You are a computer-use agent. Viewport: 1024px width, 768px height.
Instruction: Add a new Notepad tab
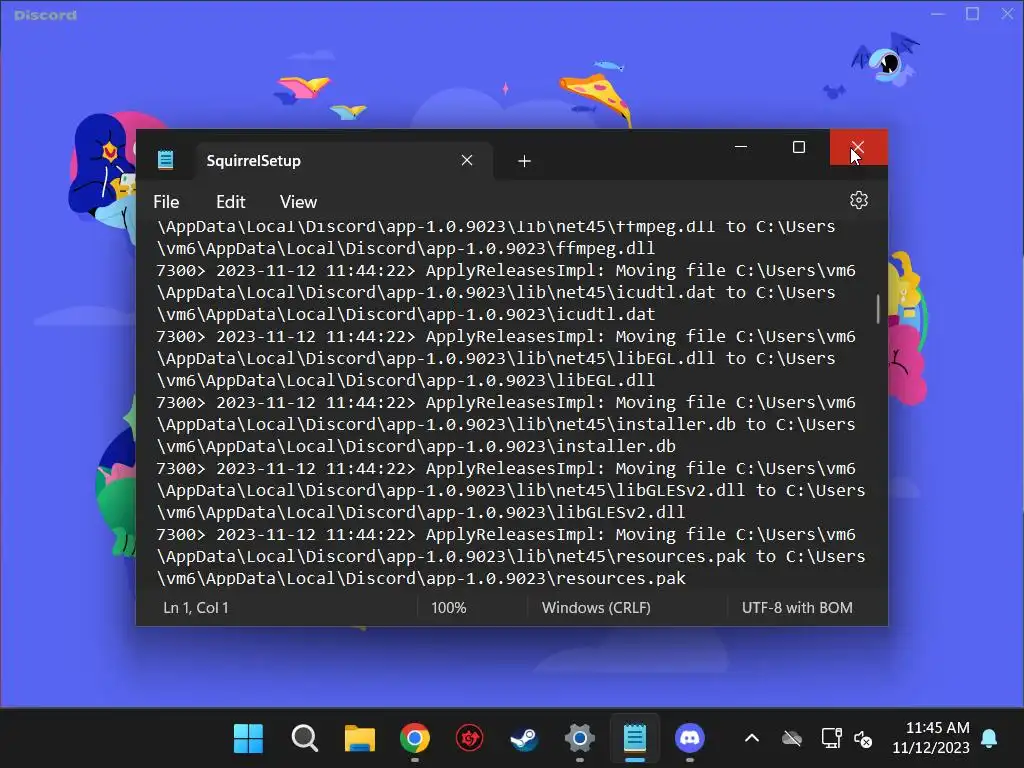[524, 161]
